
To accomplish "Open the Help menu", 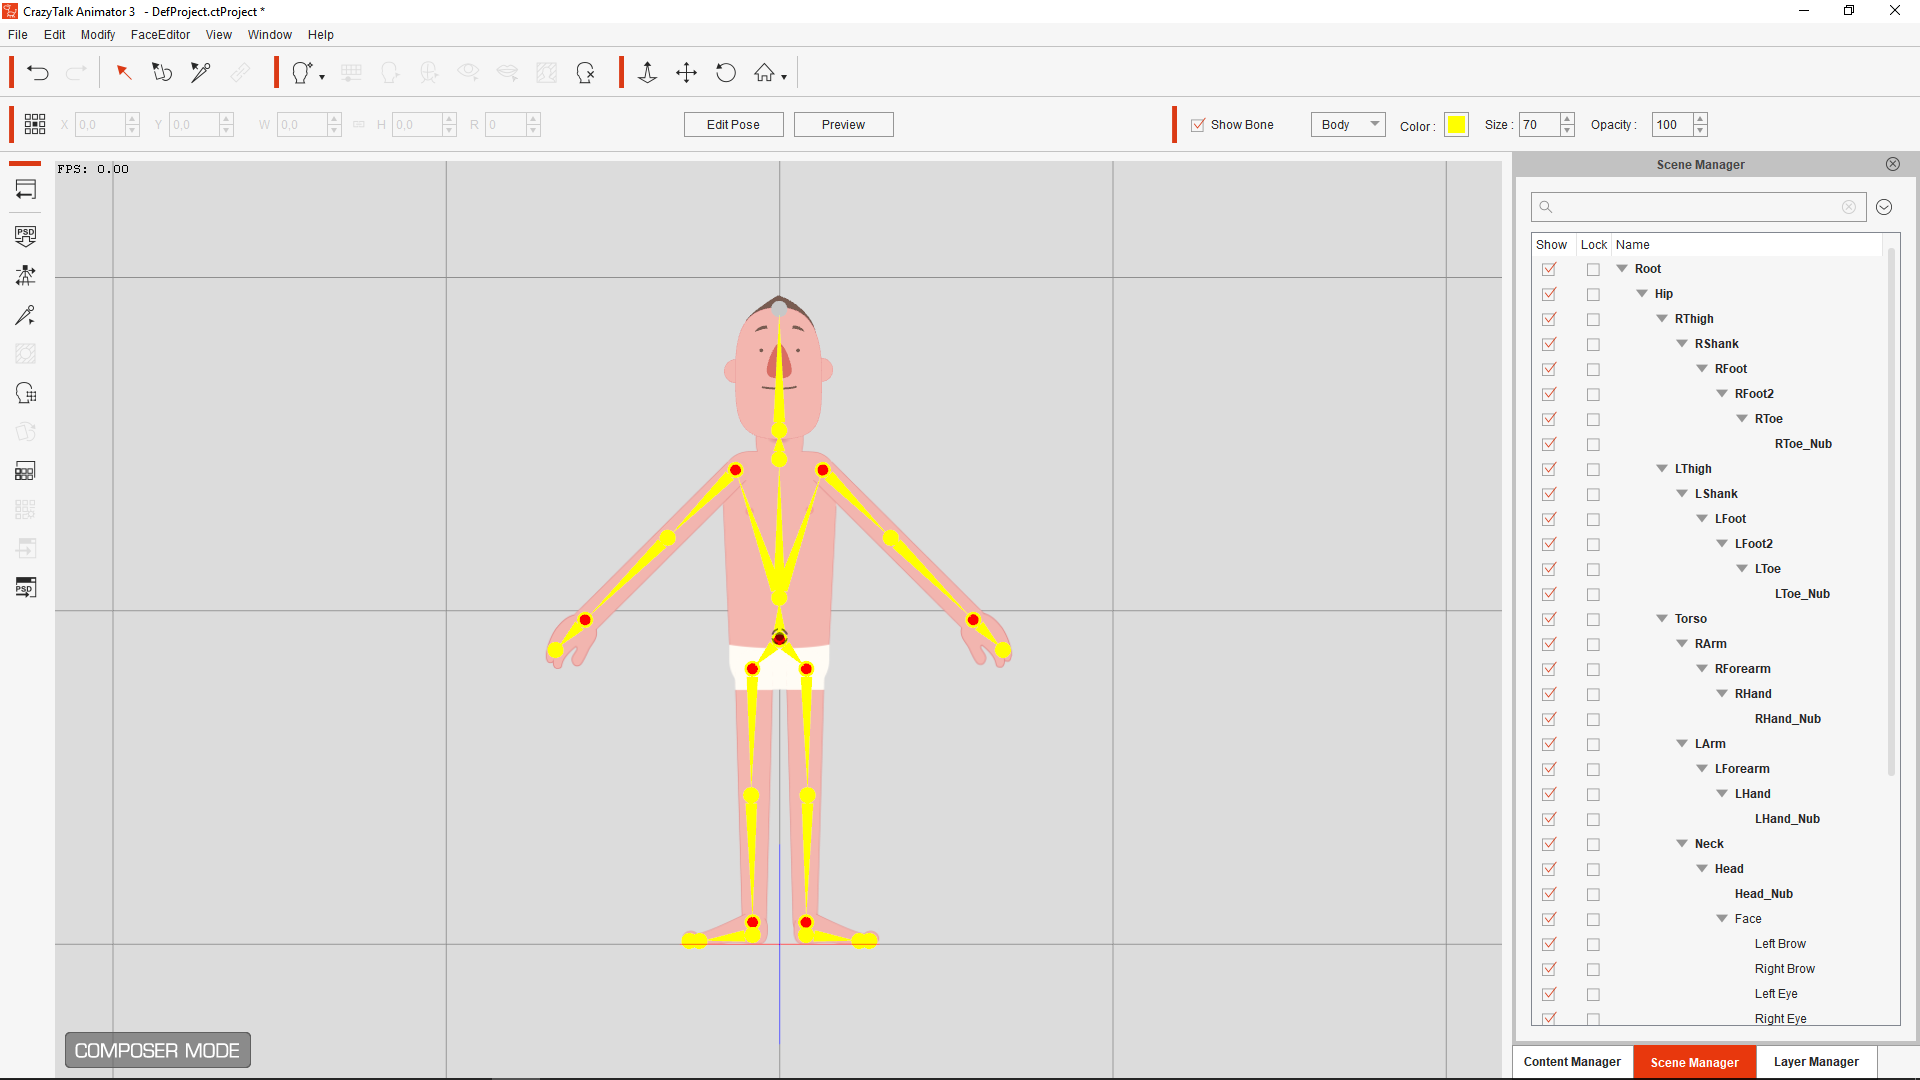I will point(321,34).
